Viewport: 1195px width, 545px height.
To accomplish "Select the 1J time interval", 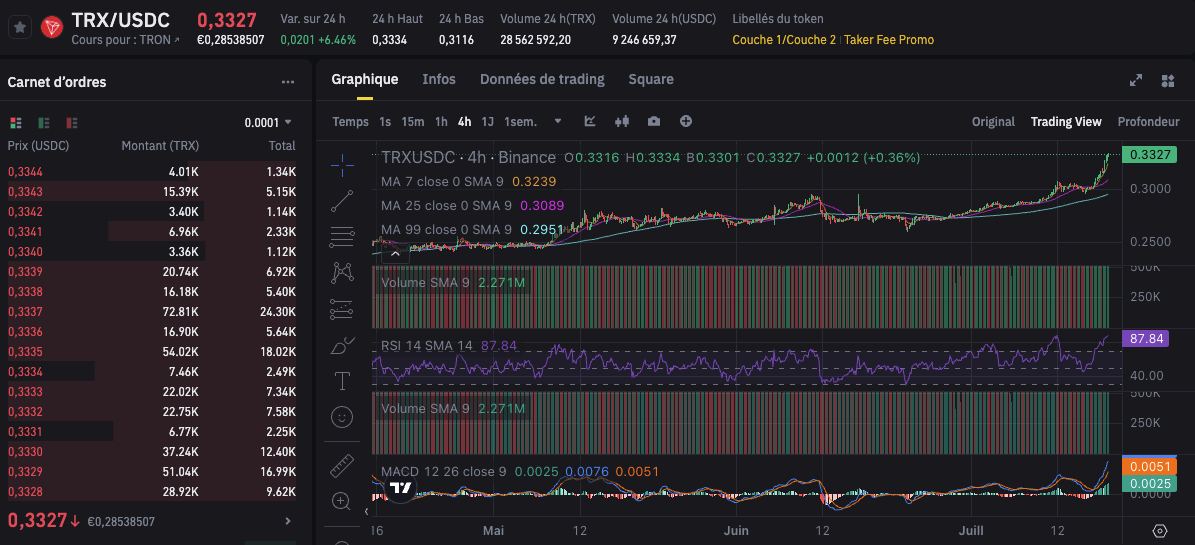I will tap(488, 122).
